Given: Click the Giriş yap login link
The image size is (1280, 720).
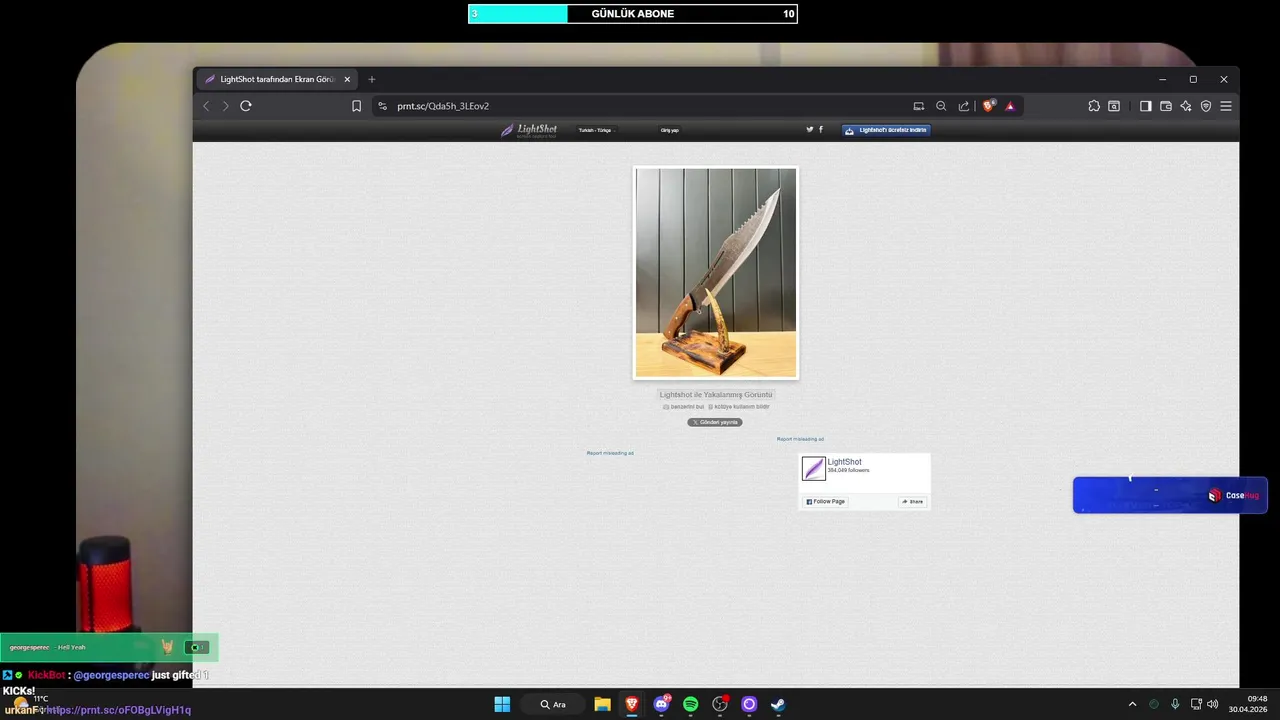Looking at the screenshot, I should (670, 130).
